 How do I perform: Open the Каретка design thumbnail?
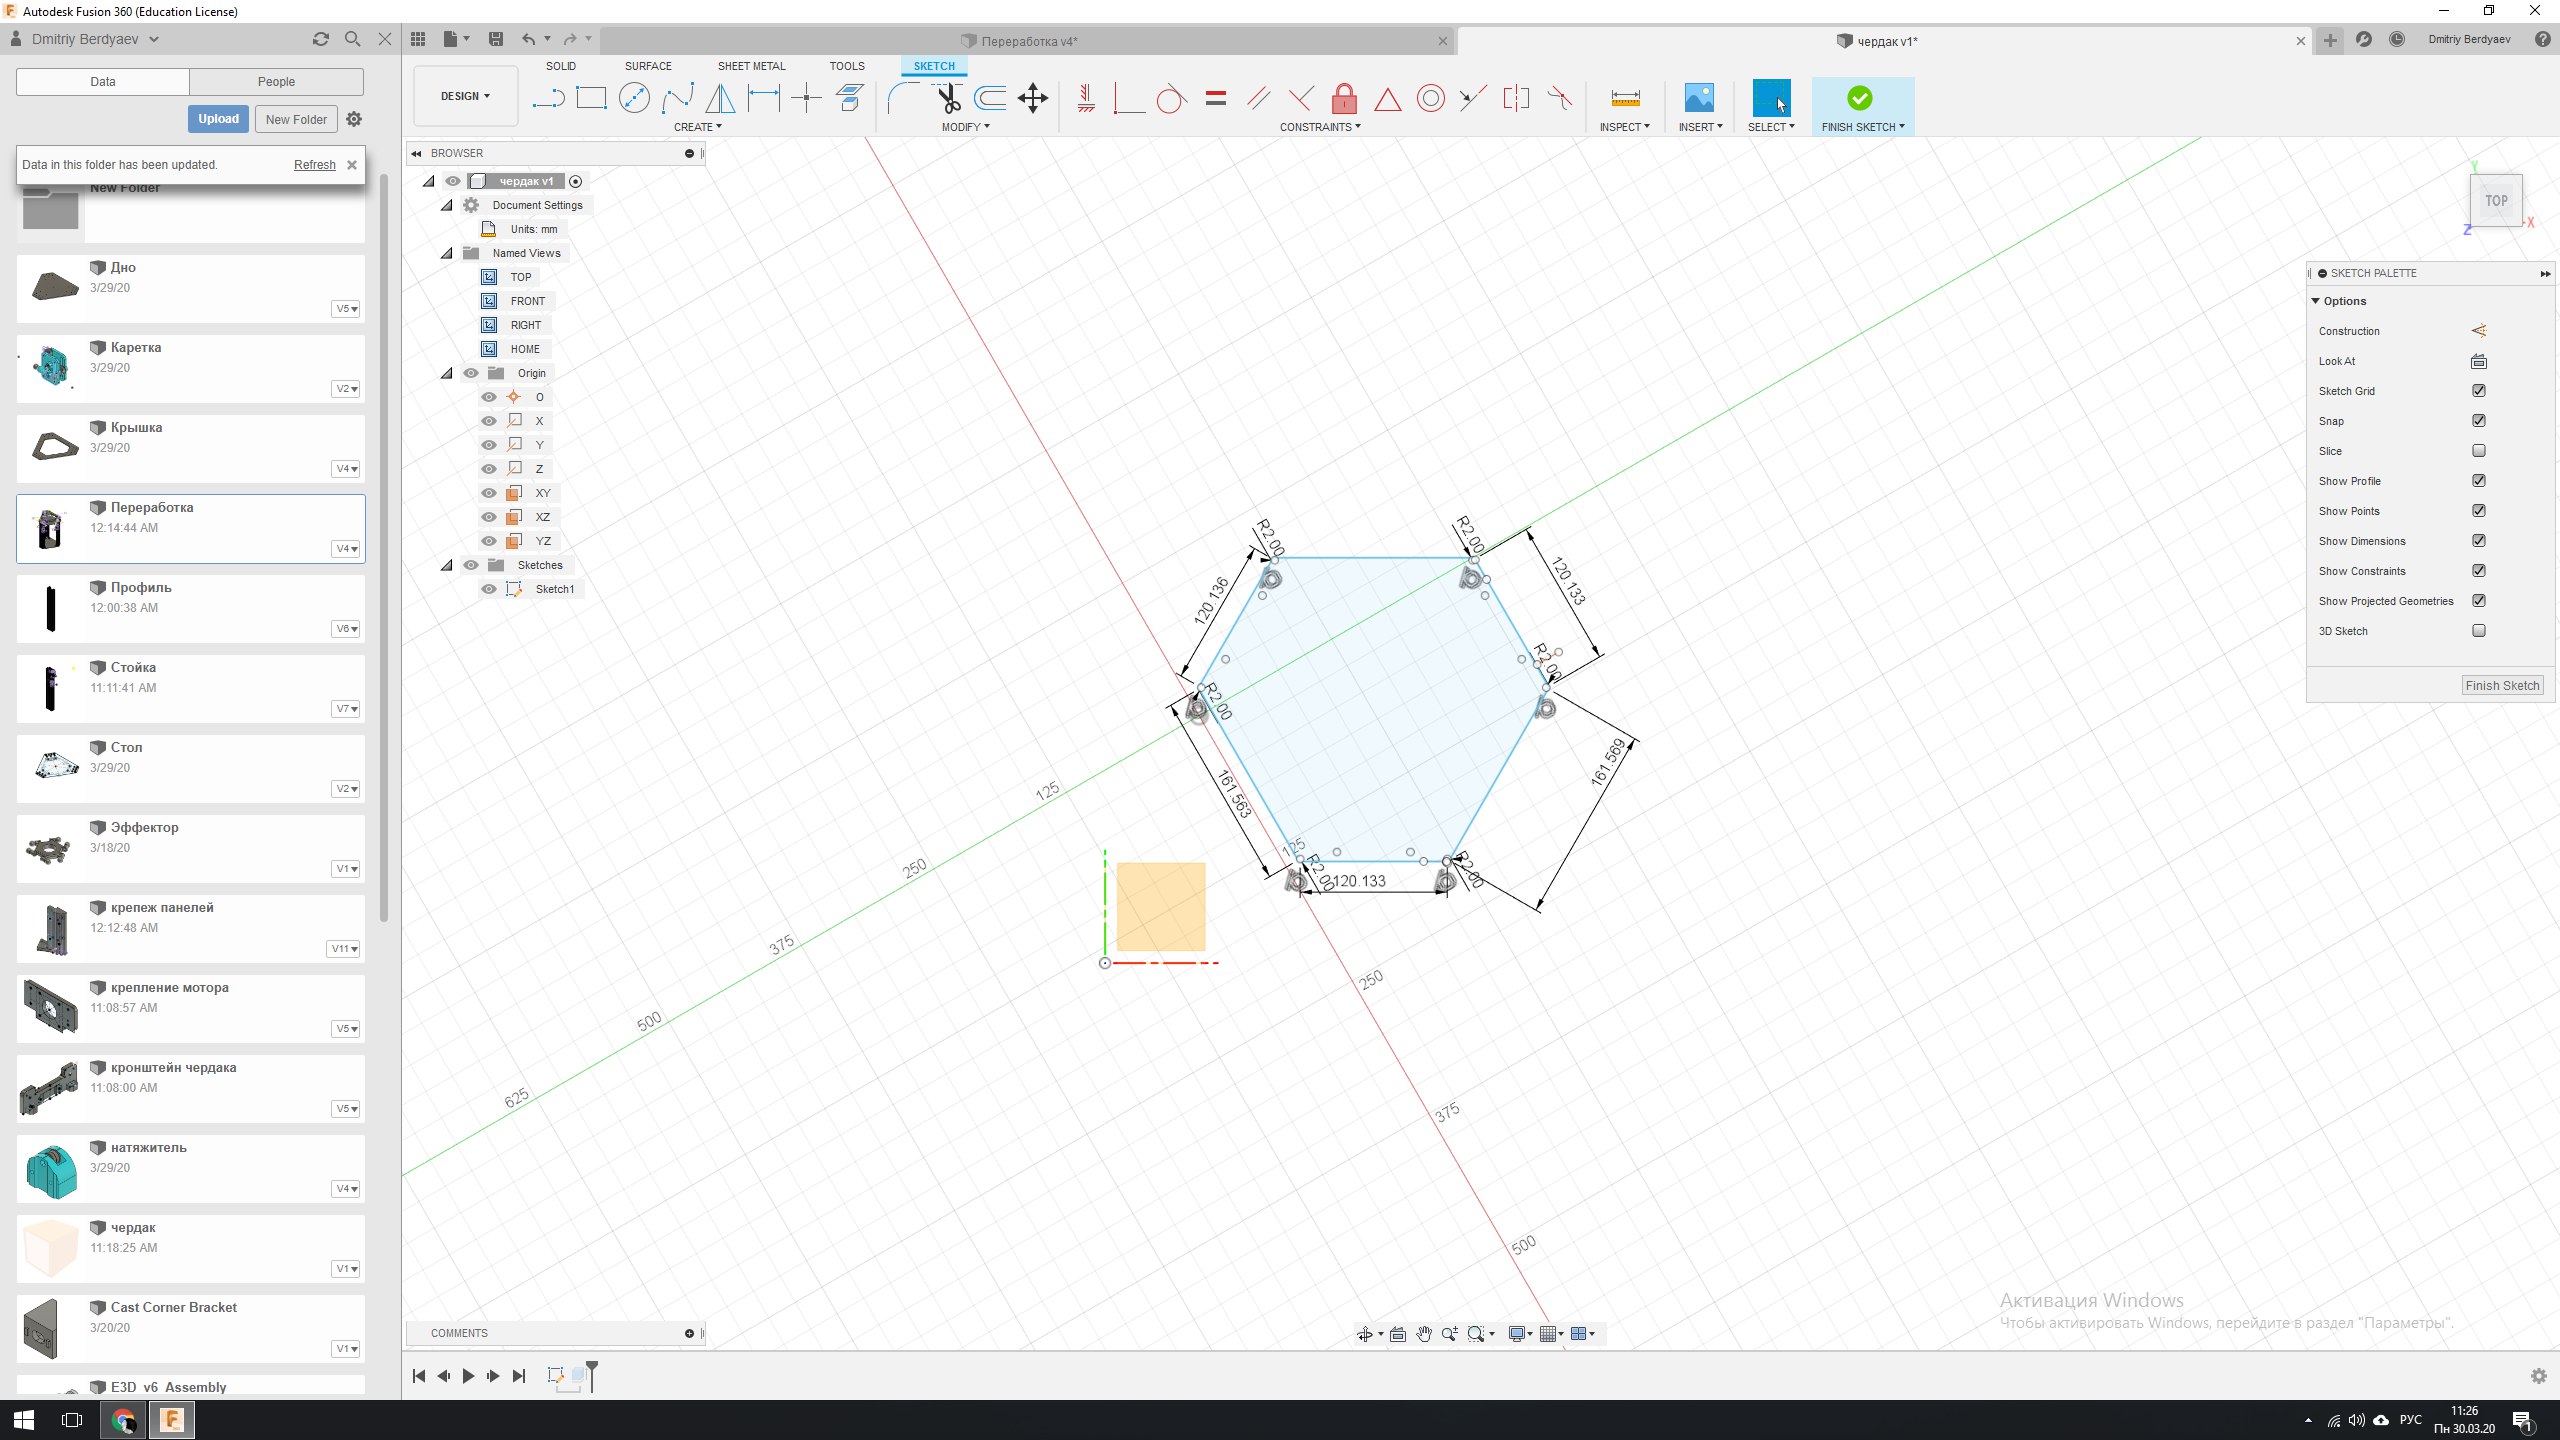[51, 367]
